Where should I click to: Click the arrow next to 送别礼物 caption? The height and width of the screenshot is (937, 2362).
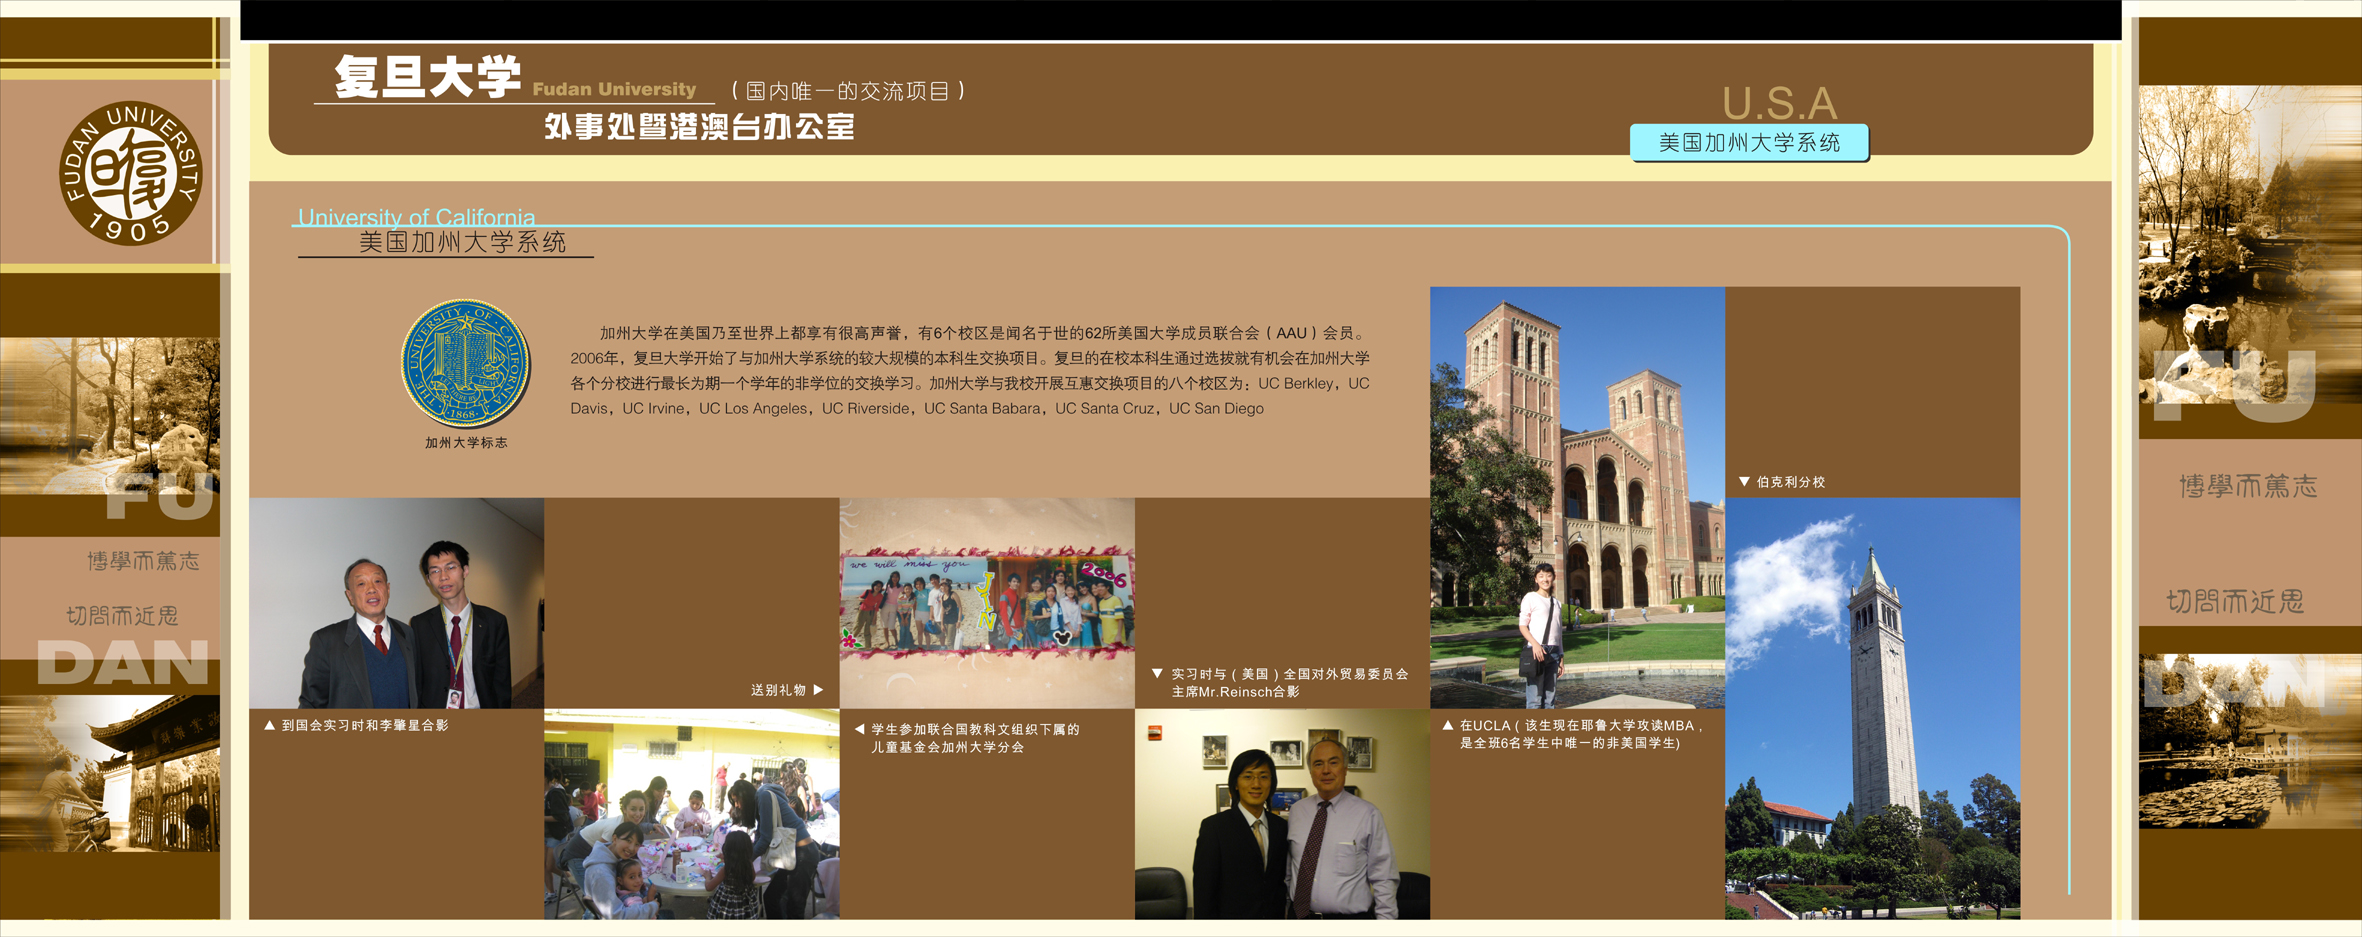coord(819,690)
